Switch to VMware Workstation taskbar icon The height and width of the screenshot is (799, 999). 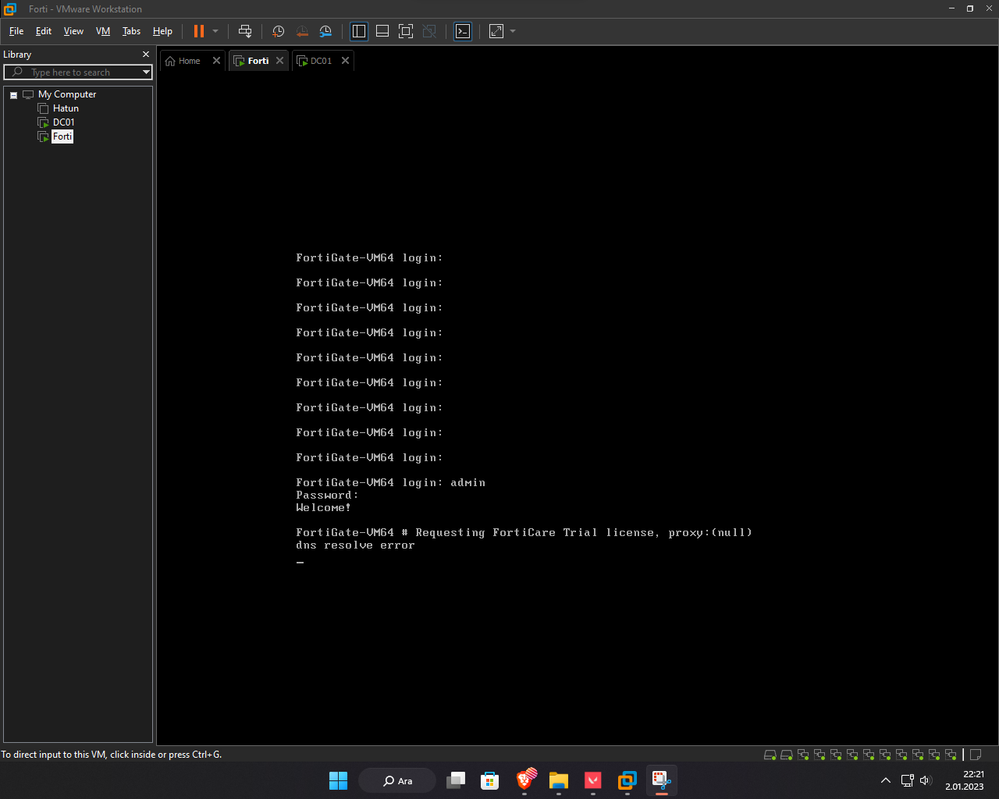click(628, 781)
